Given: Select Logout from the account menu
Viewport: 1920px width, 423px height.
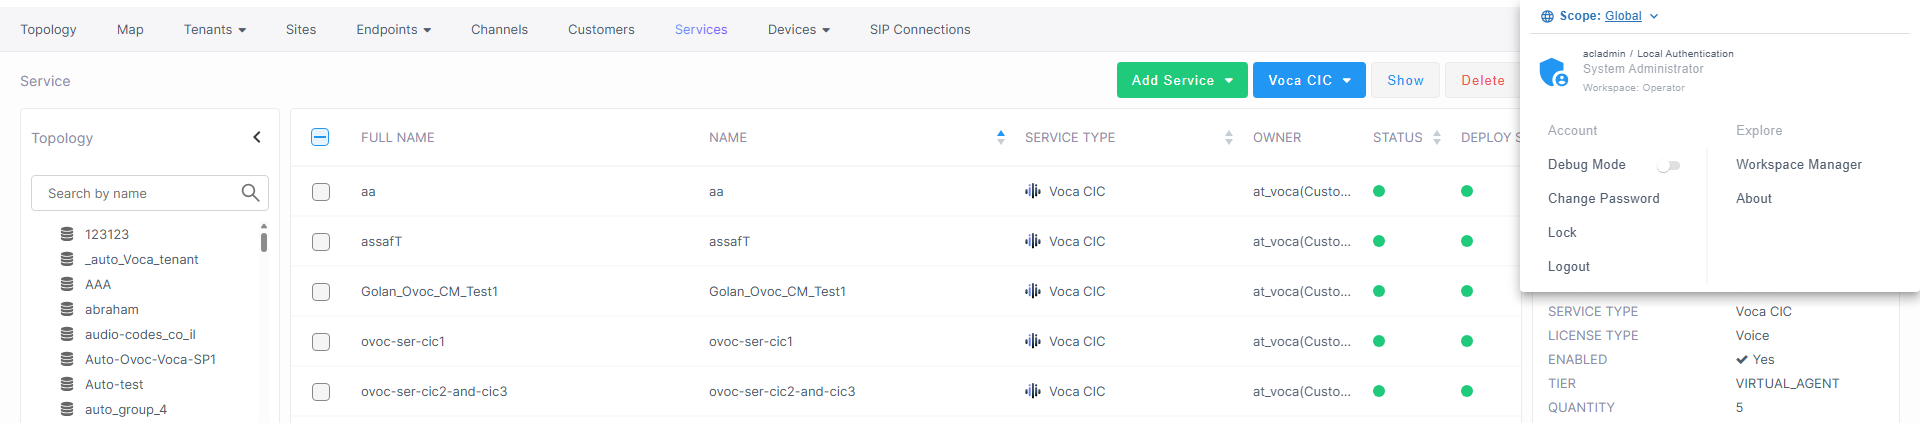Looking at the screenshot, I should (x=1568, y=266).
